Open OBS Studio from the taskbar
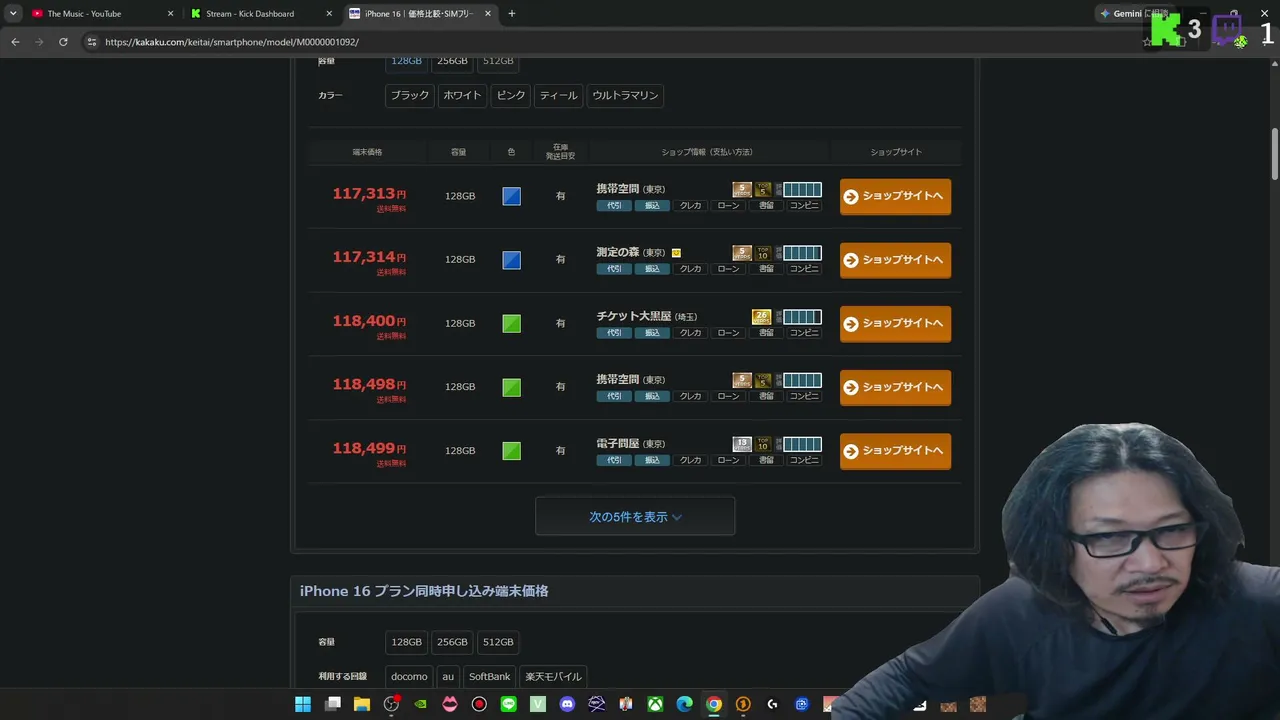 coord(391,704)
